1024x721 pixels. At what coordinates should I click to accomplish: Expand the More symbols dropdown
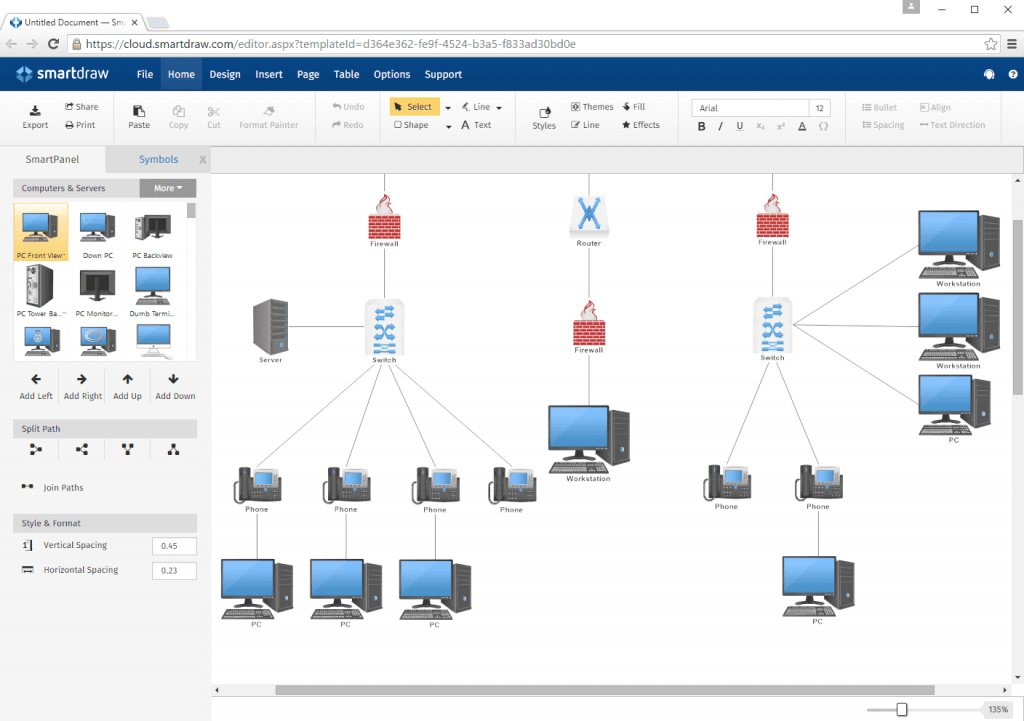coord(167,188)
